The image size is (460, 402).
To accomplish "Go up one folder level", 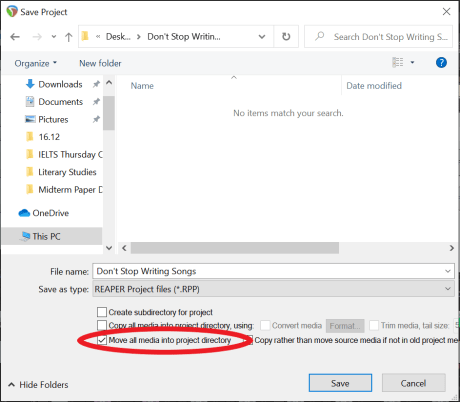I will coord(69,37).
